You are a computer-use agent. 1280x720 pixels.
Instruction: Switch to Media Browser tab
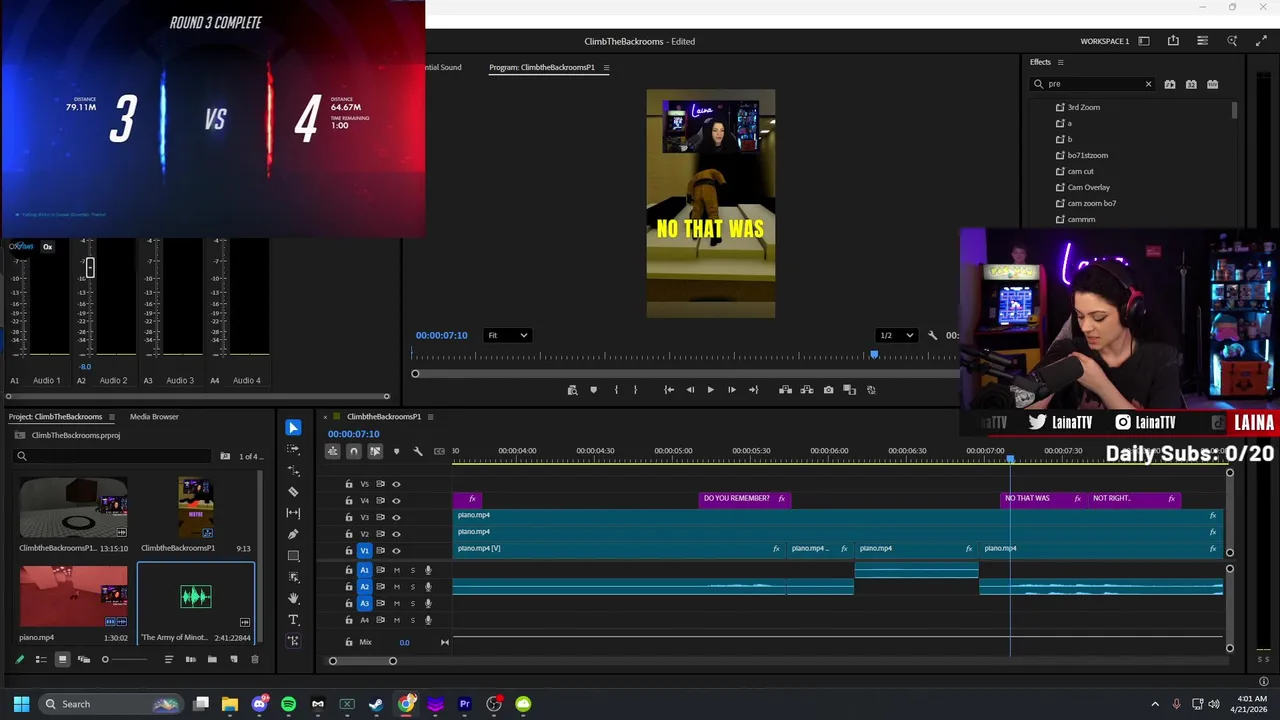(x=154, y=417)
